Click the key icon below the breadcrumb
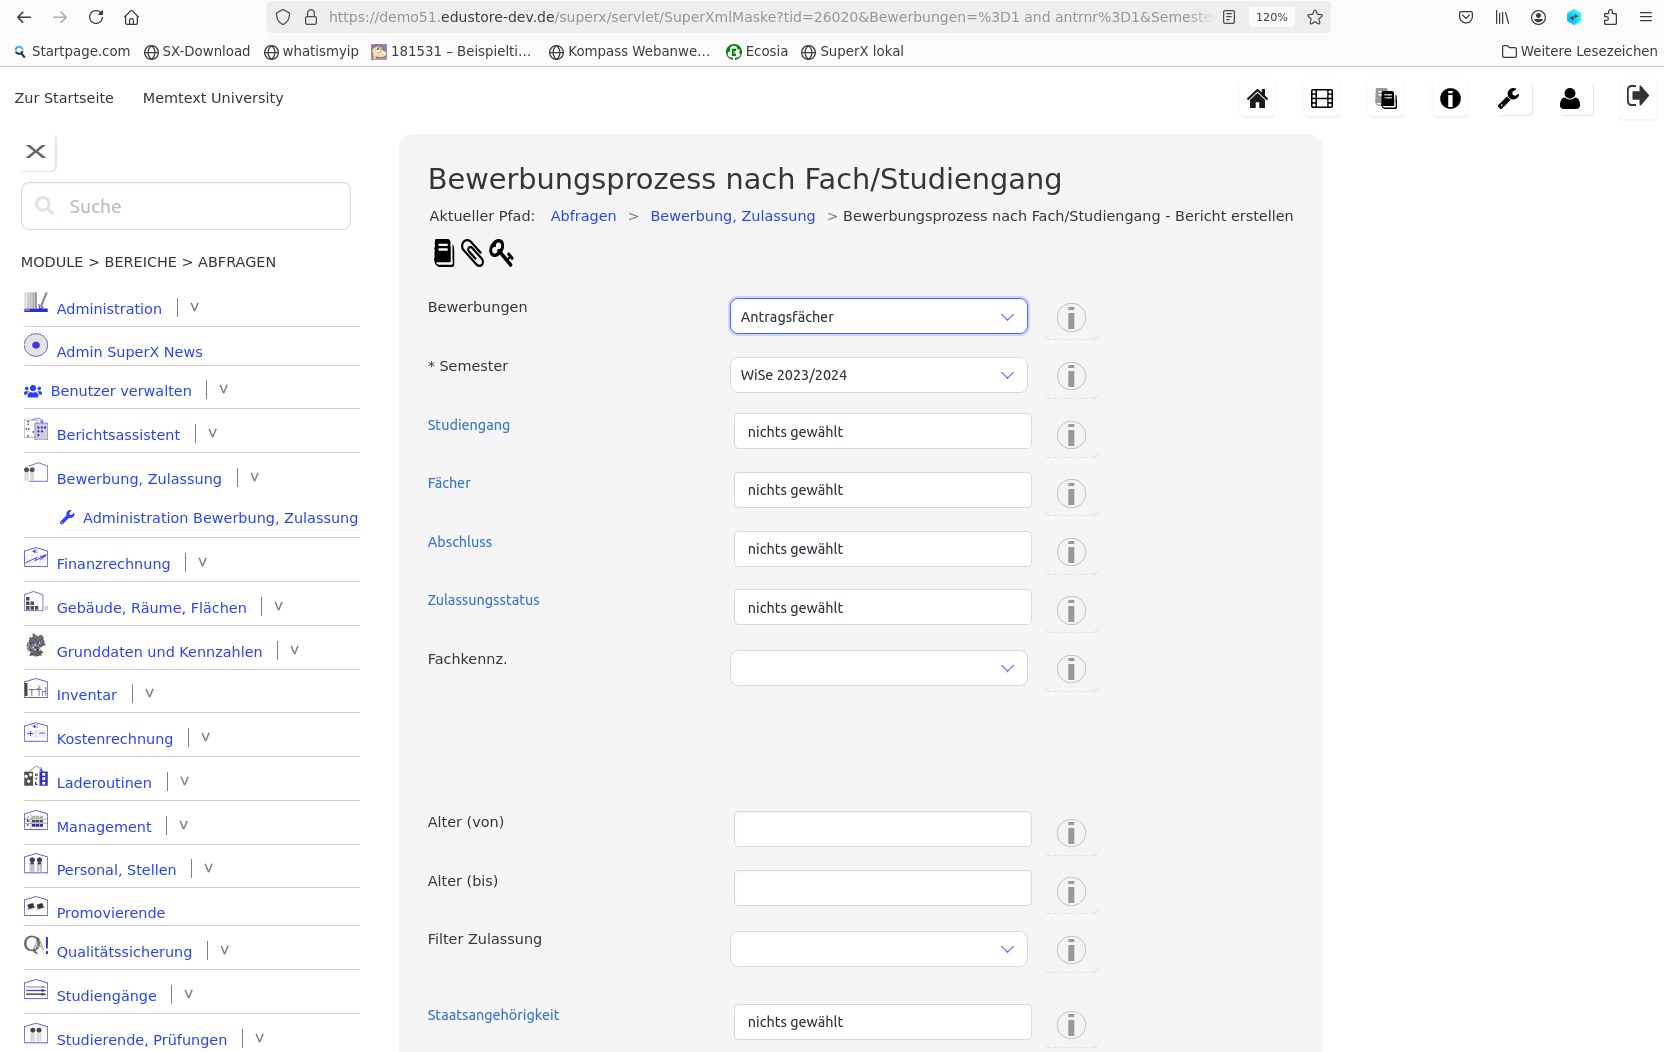 tap(501, 253)
